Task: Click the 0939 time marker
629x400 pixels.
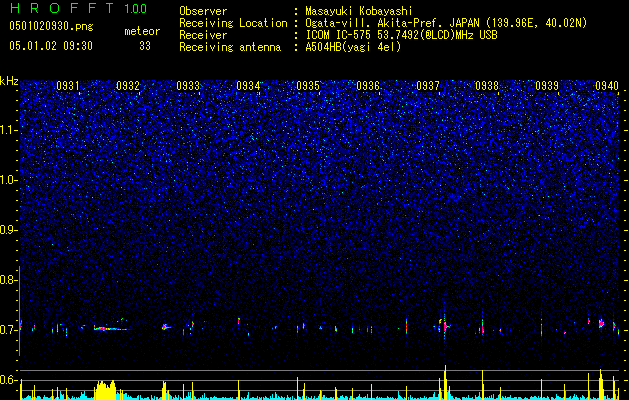Action: point(547,85)
